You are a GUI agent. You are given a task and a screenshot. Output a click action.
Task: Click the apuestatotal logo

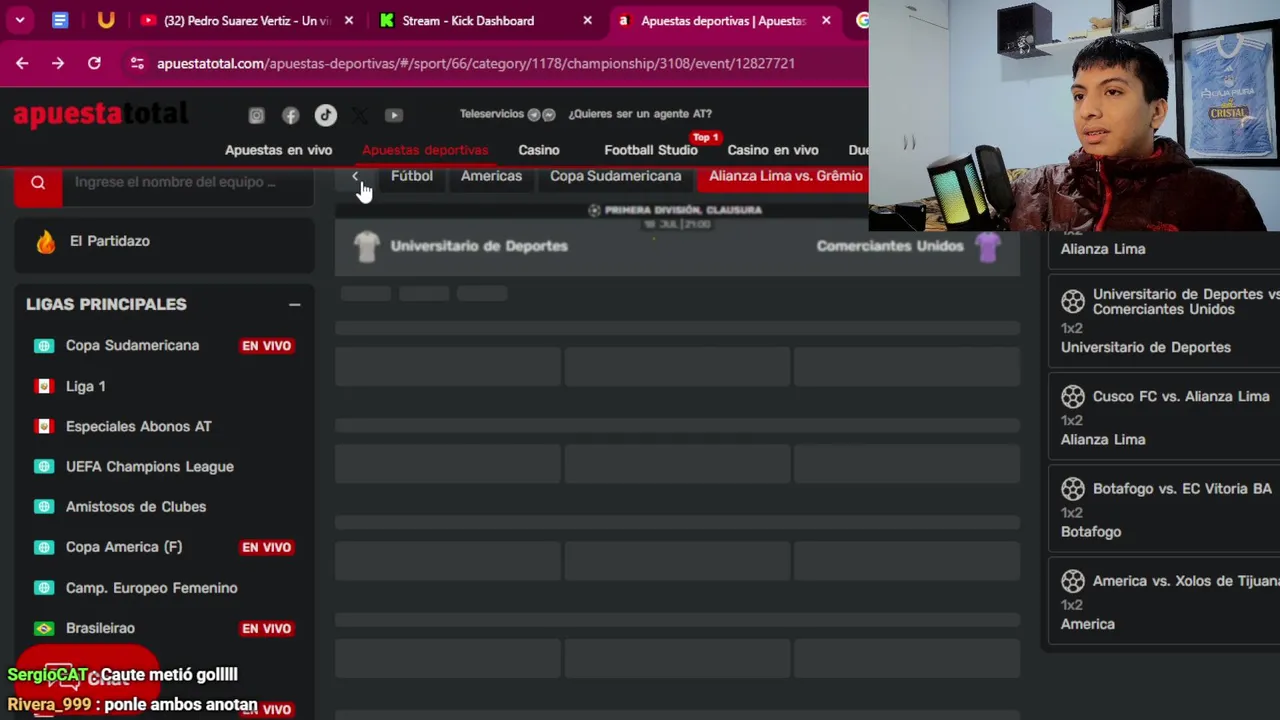[x=100, y=114]
